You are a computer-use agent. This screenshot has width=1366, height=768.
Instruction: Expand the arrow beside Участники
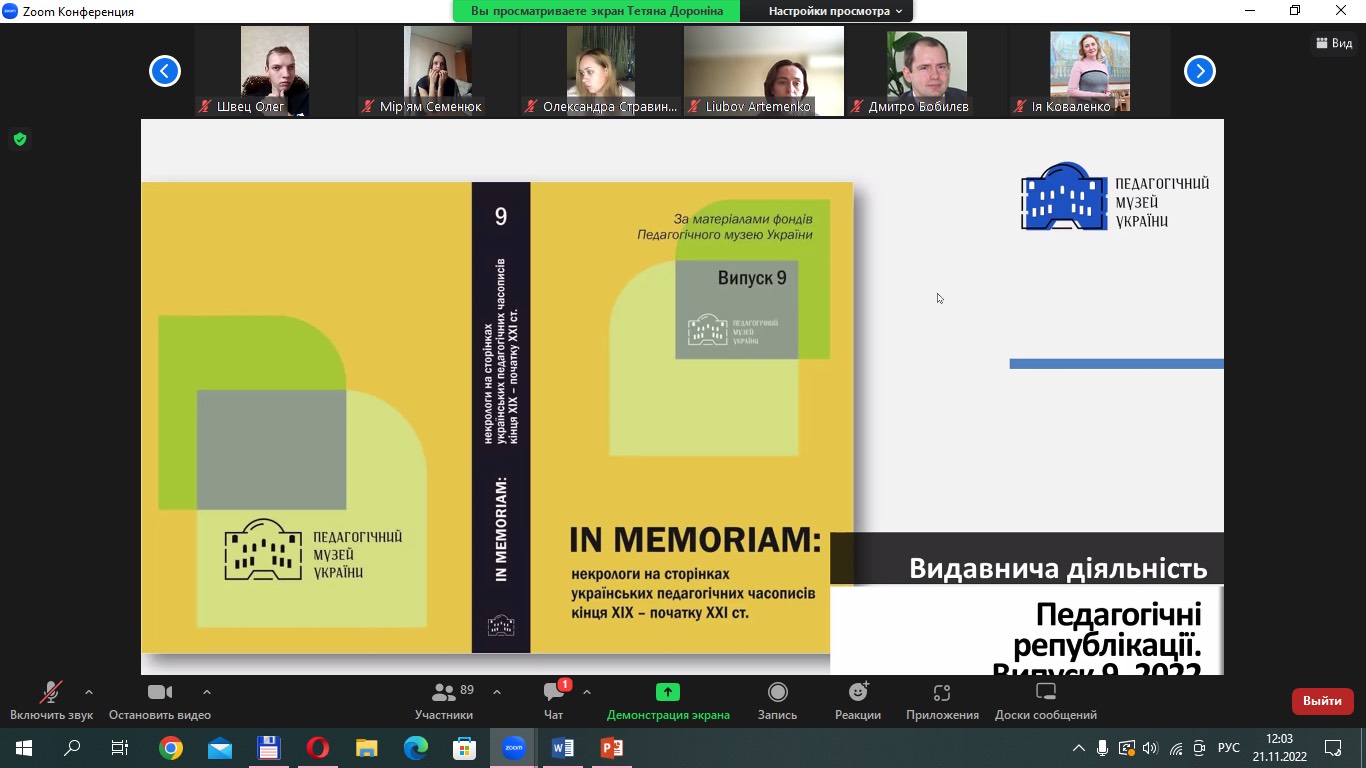(x=497, y=692)
